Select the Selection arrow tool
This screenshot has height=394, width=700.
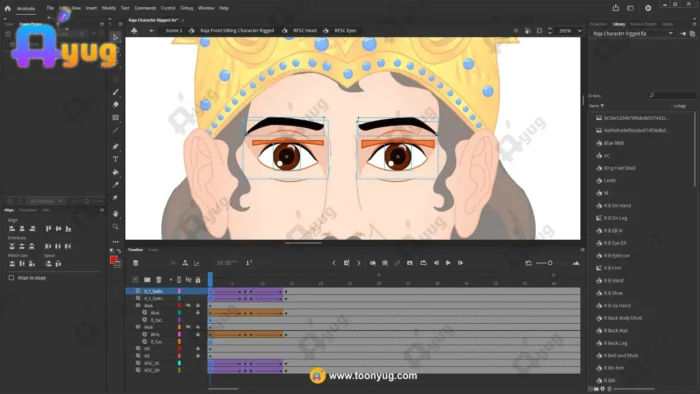[x=116, y=37]
